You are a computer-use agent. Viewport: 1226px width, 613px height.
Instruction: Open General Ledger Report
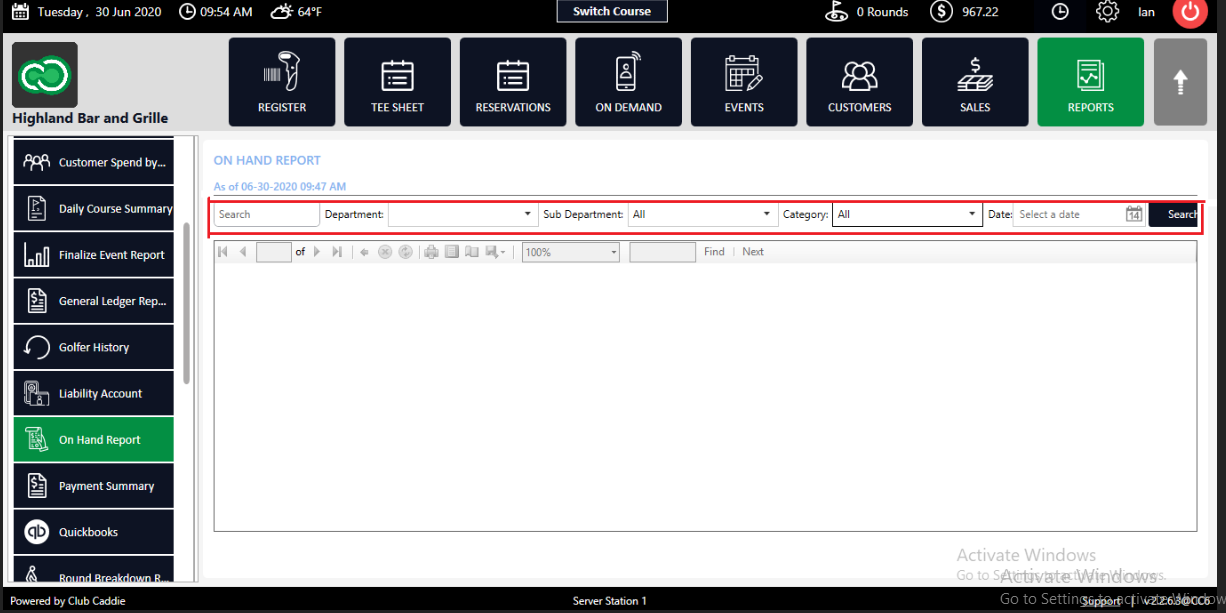[x=93, y=301]
